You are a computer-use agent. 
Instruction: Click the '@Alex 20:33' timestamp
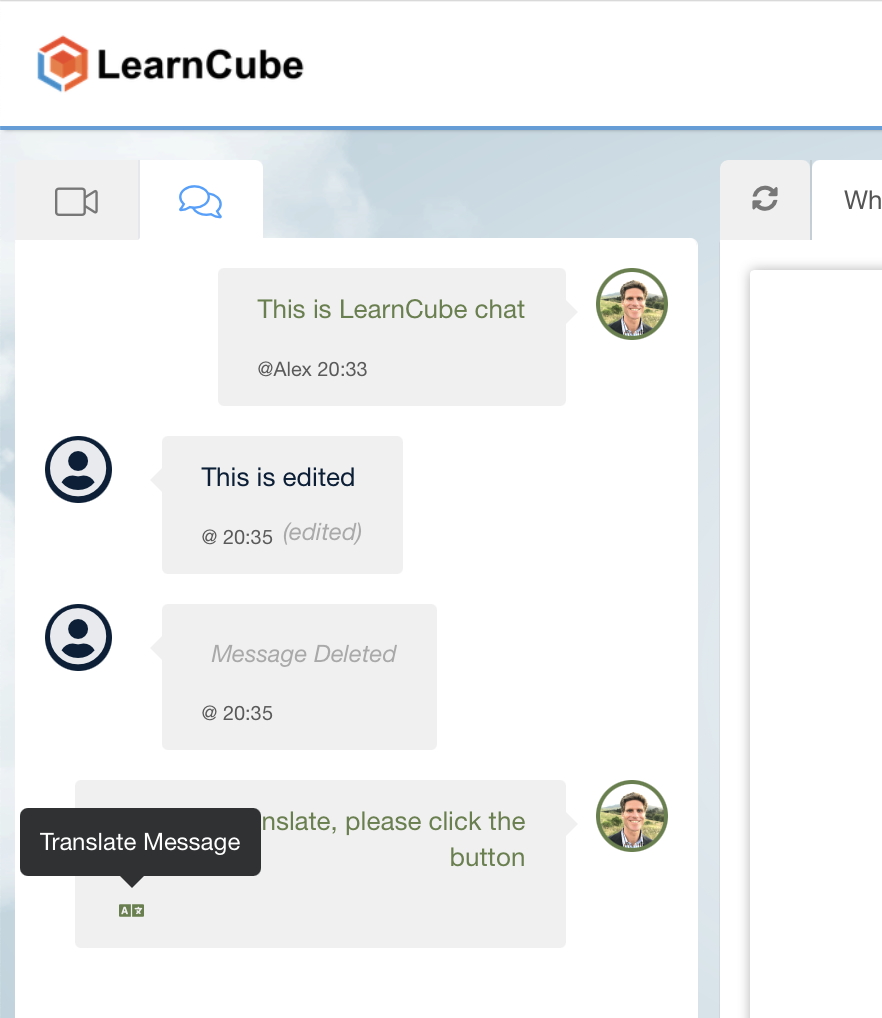(x=312, y=369)
